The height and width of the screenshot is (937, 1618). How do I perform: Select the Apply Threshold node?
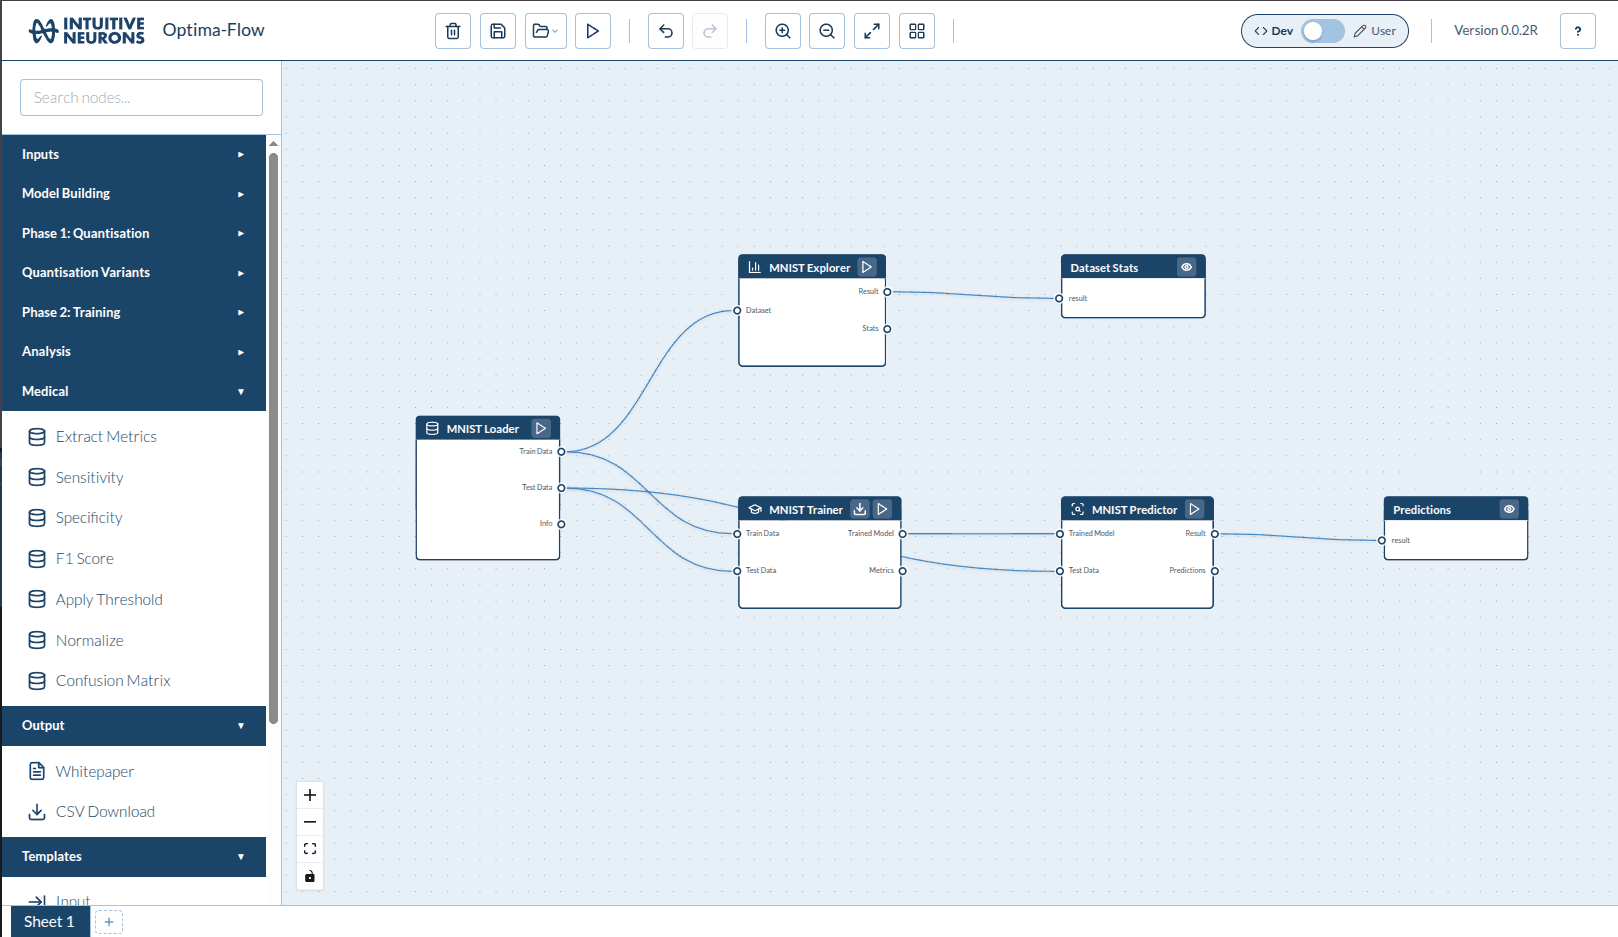(x=134, y=600)
